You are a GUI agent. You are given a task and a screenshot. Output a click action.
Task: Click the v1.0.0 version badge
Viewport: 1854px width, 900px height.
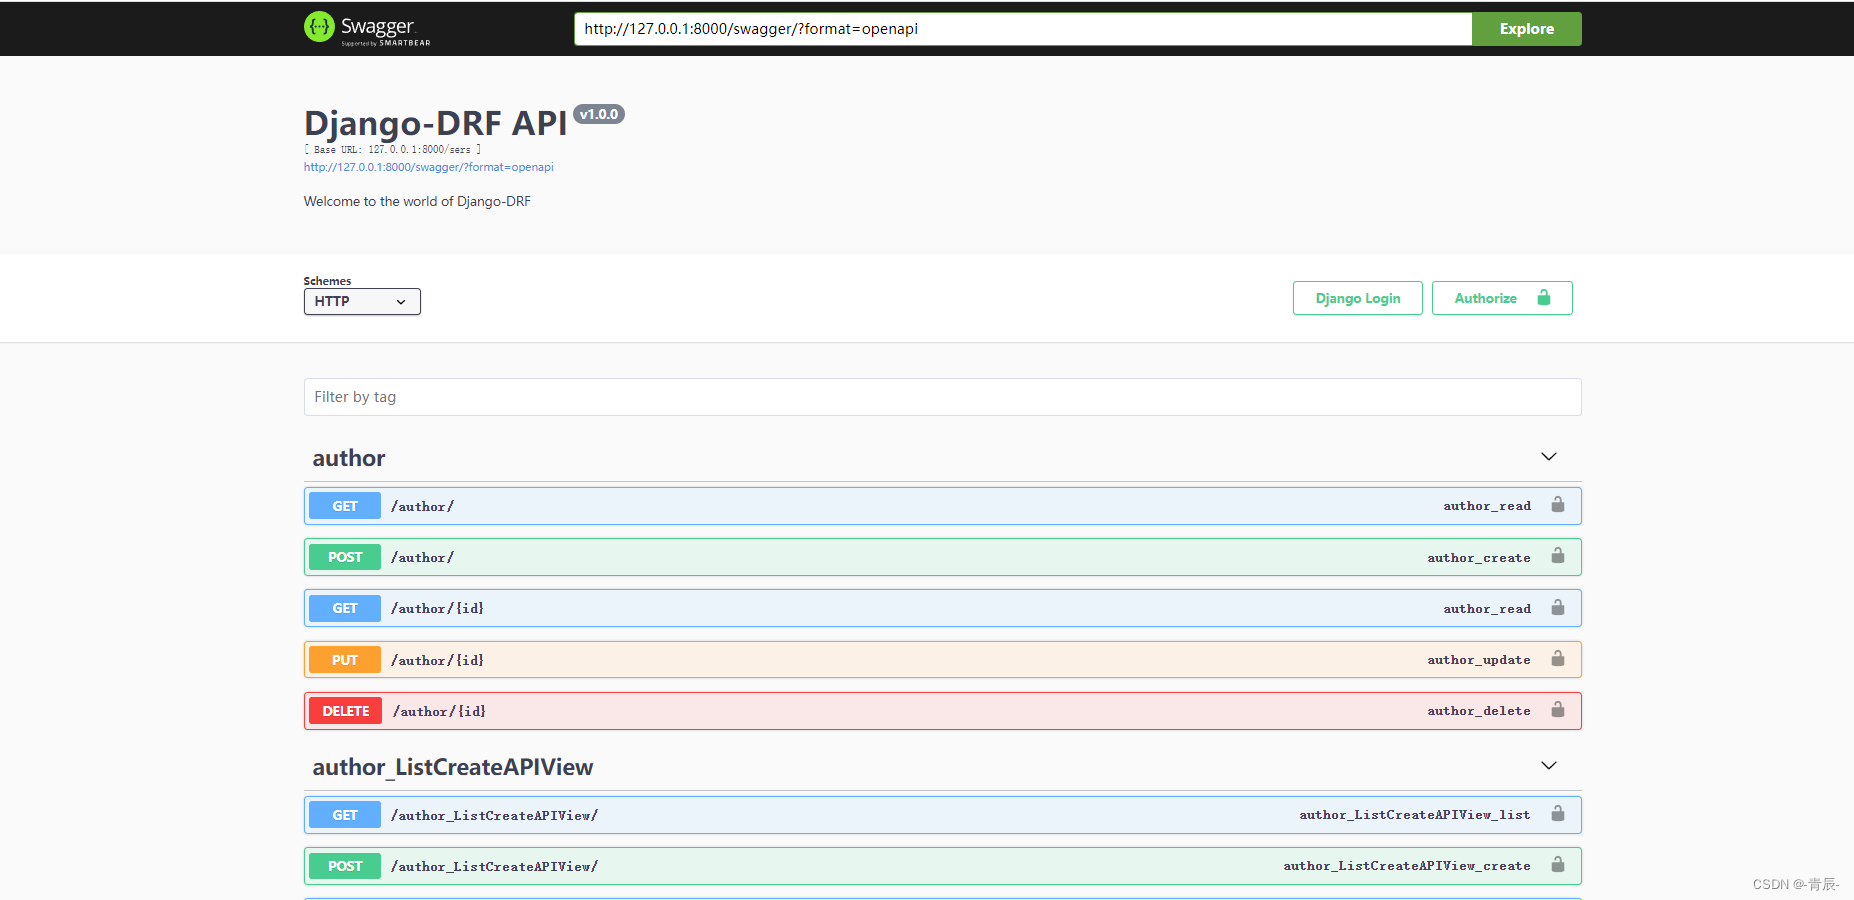[x=599, y=114]
